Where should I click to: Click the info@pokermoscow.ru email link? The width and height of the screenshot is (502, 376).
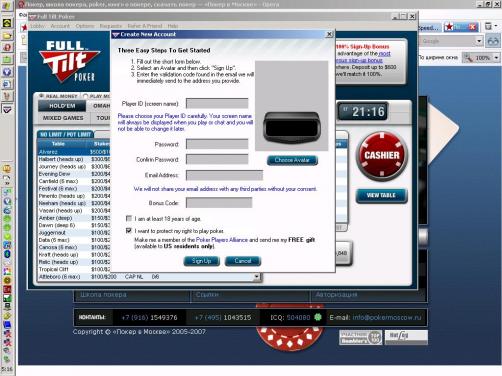point(387,317)
